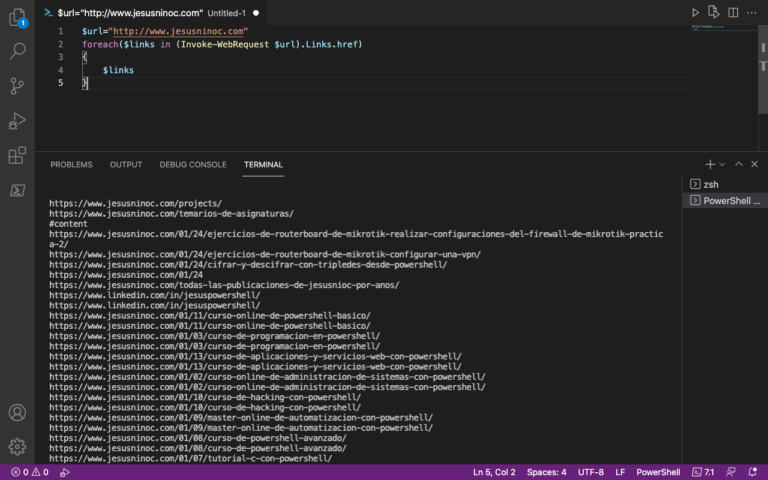768x480 pixels.
Task: Switch to the PROBLEMS tab
Action: click(x=71, y=165)
